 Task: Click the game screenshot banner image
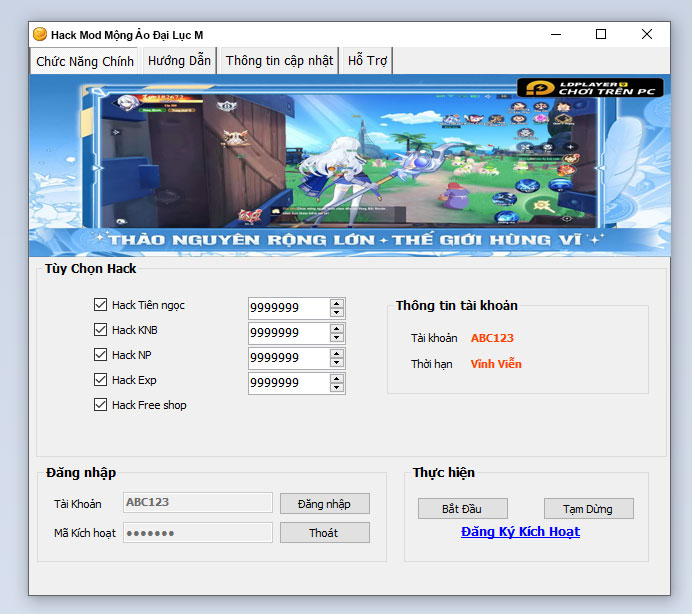click(350, 166)
